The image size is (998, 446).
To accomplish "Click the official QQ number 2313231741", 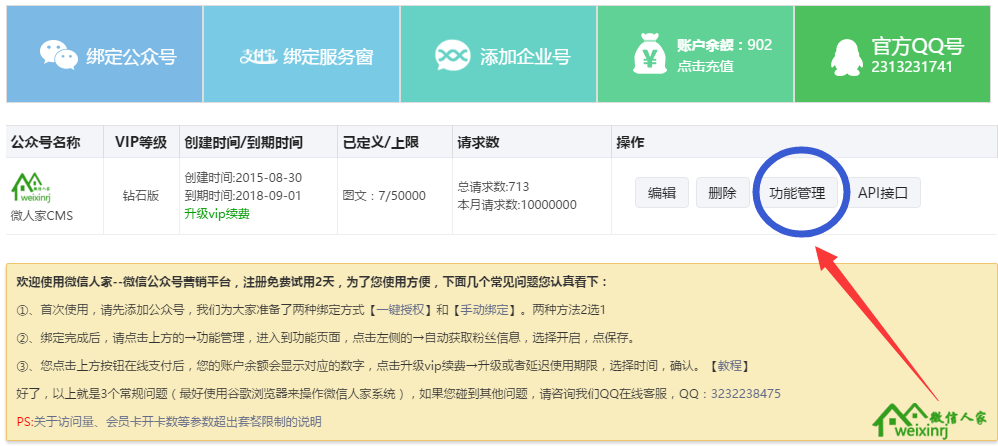I will [911, 67].
